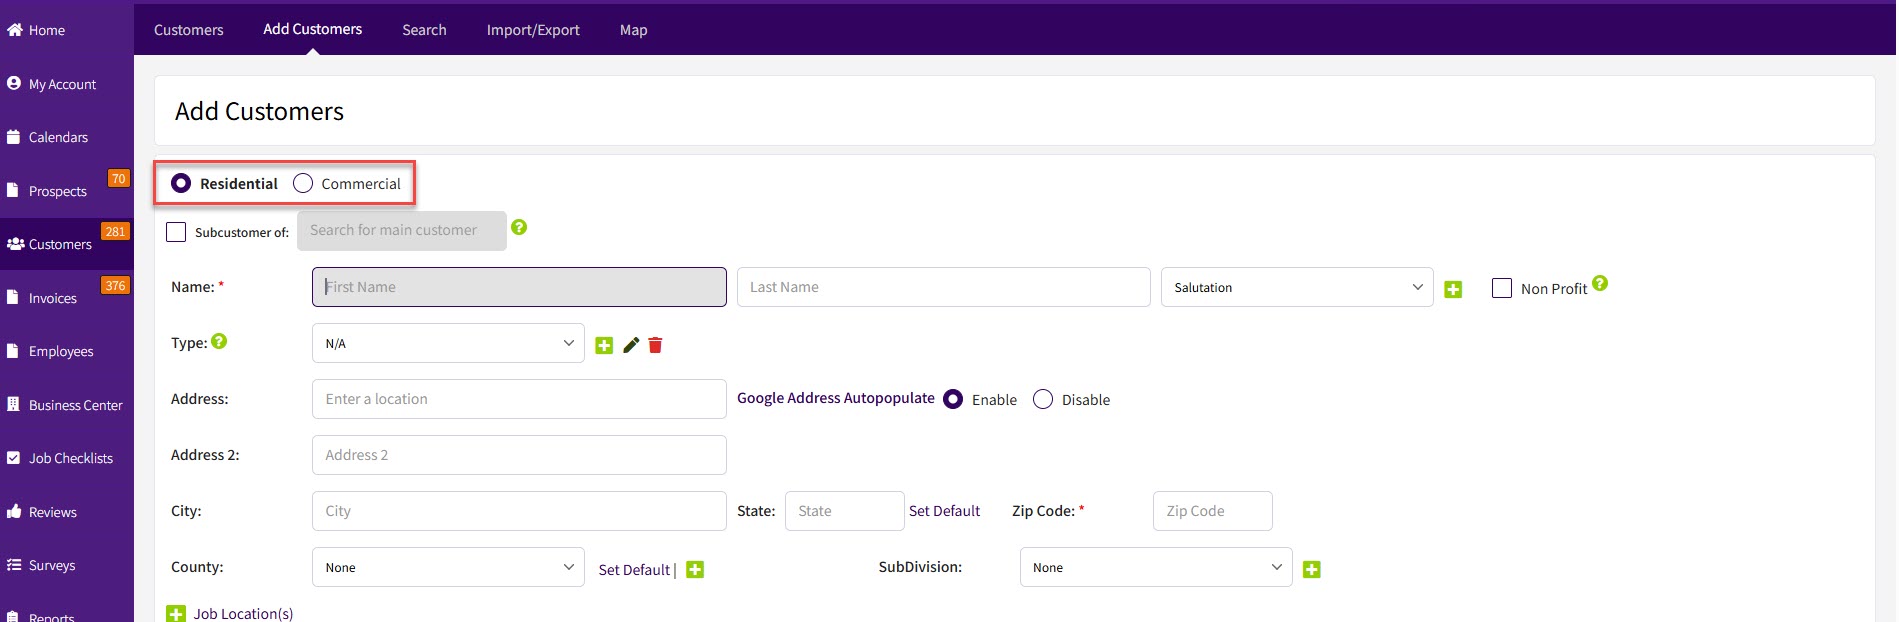The width and height of the screenshot is (1899, 622).
Task: Enable Google Address Autopopulate
Action: click(x=953, y=399)
